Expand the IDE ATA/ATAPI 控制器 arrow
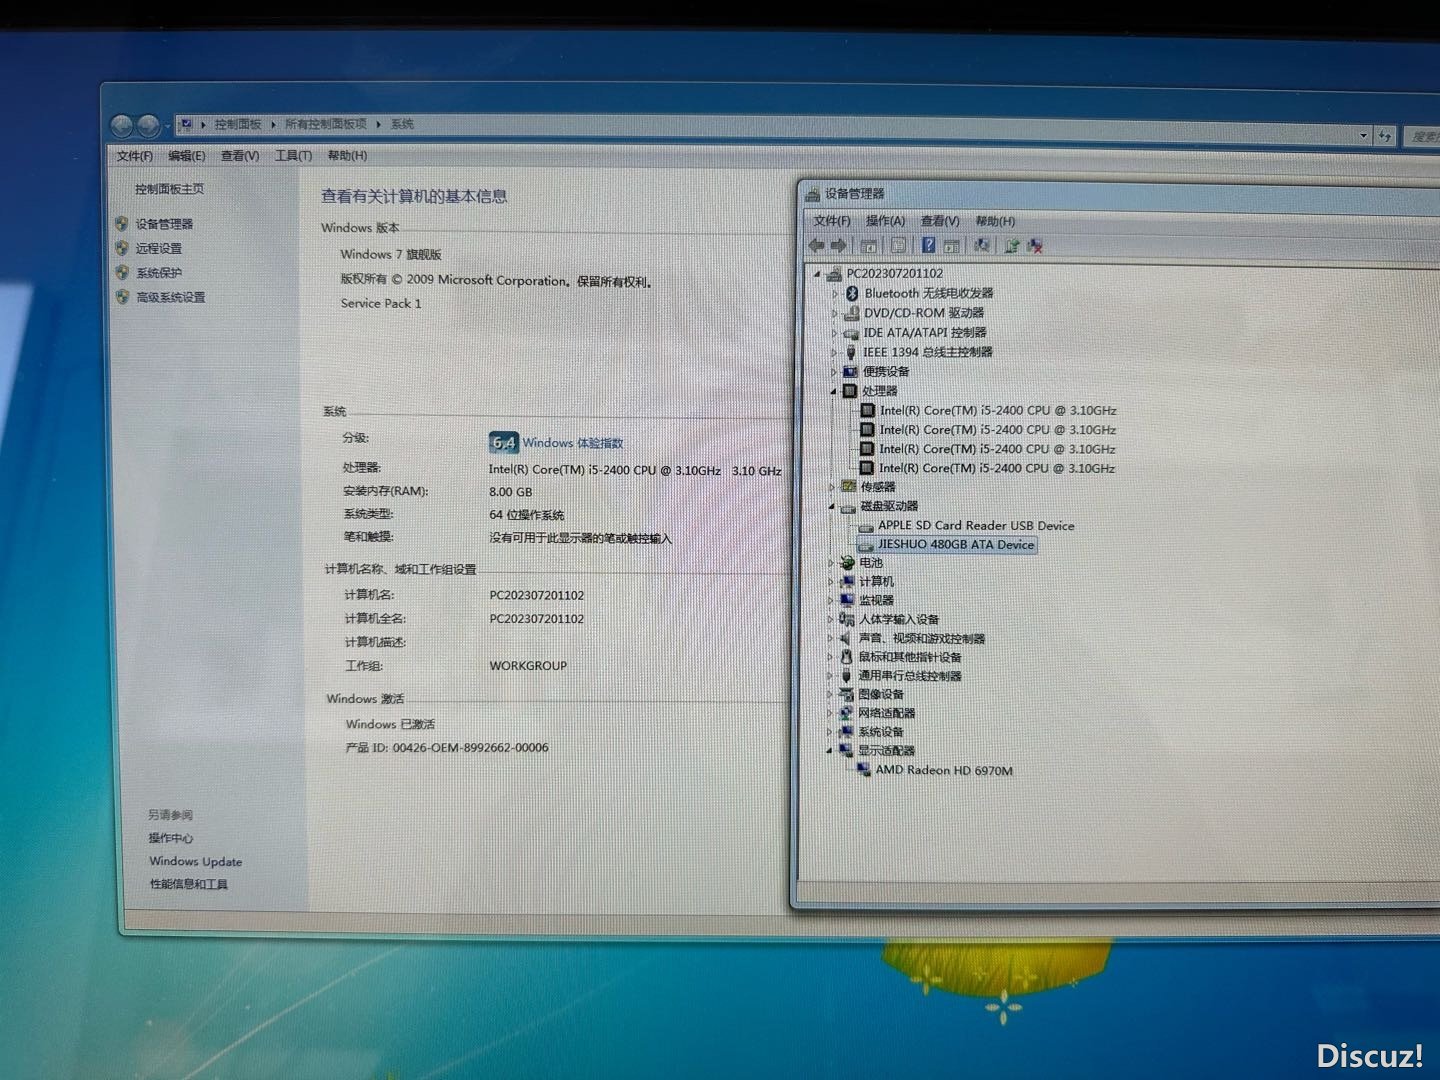 tap(834, 332)
